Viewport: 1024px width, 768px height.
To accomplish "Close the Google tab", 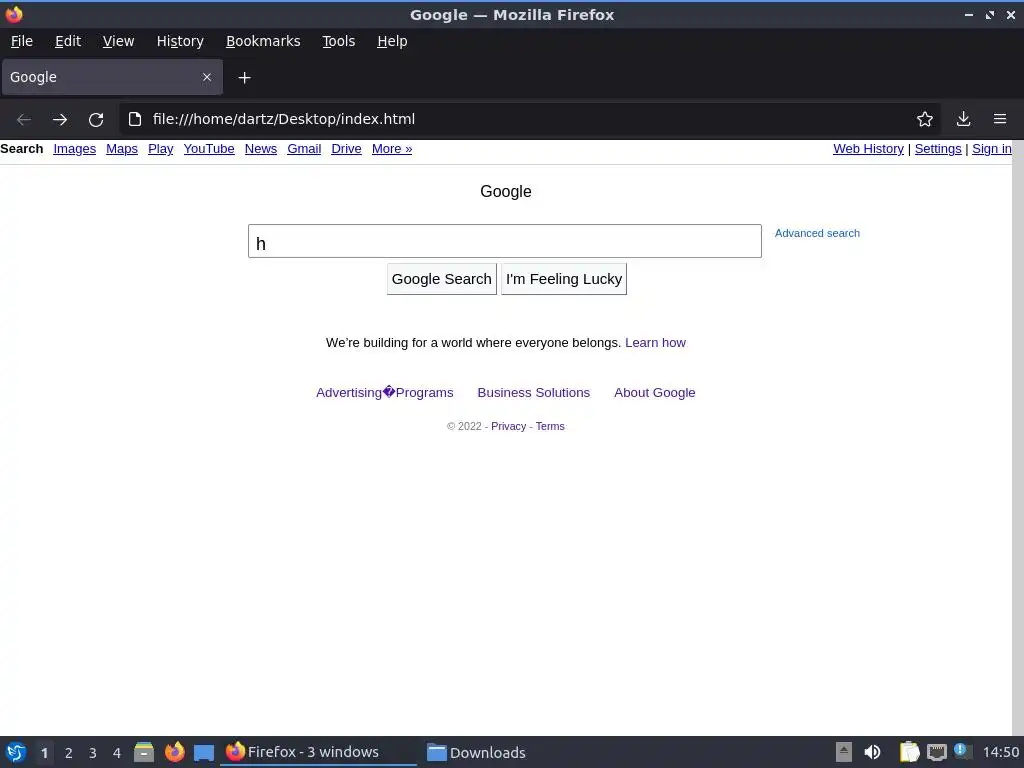I will click(x=207, y=77).
